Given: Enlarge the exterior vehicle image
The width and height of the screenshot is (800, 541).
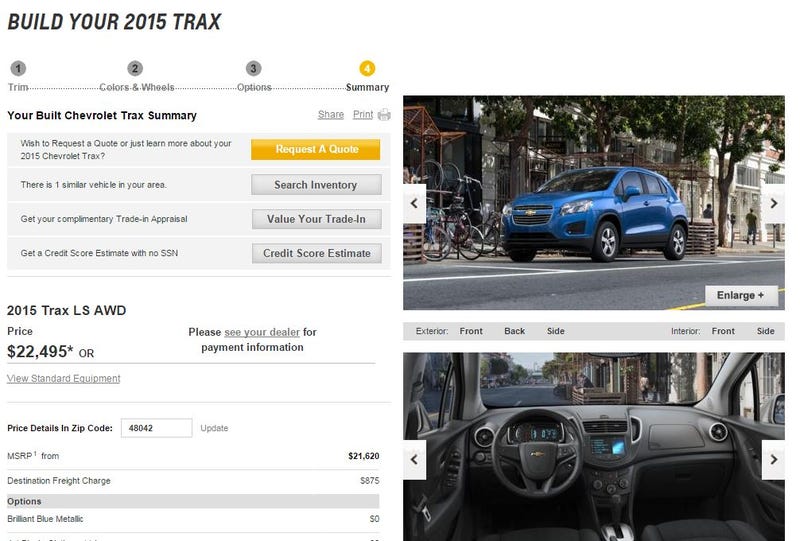Looking at the screenshot, I should (741, 296).
